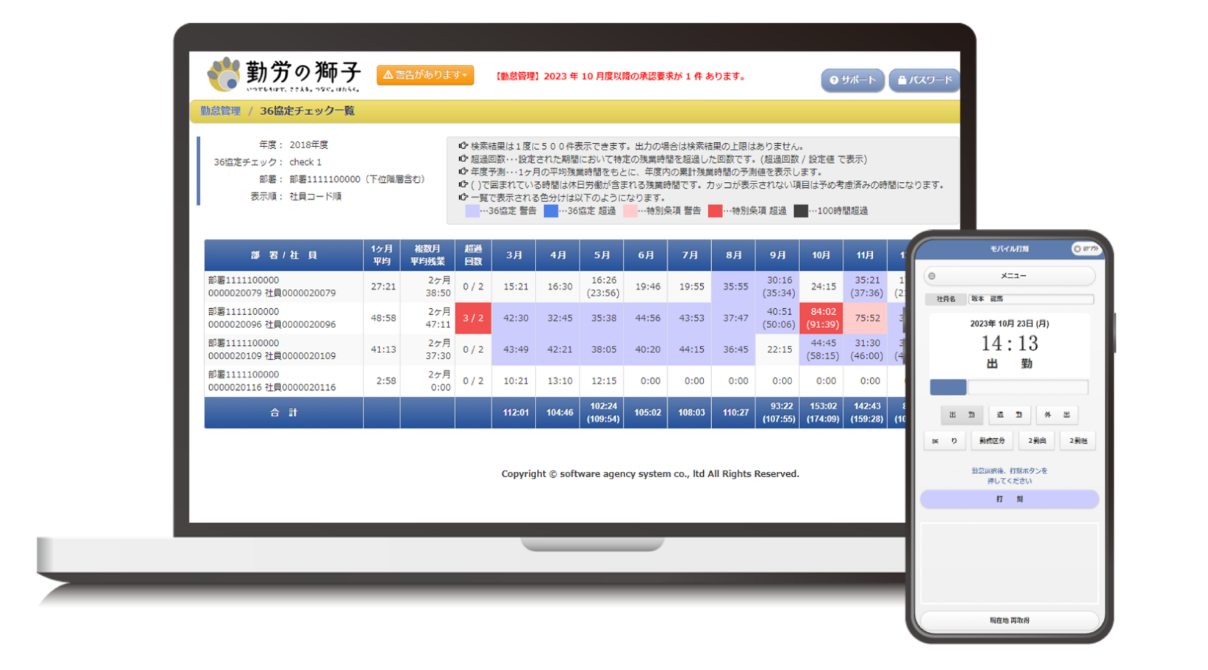Click the 2:58 monthly average cell
1208x670 pixels.
[381, 380]
